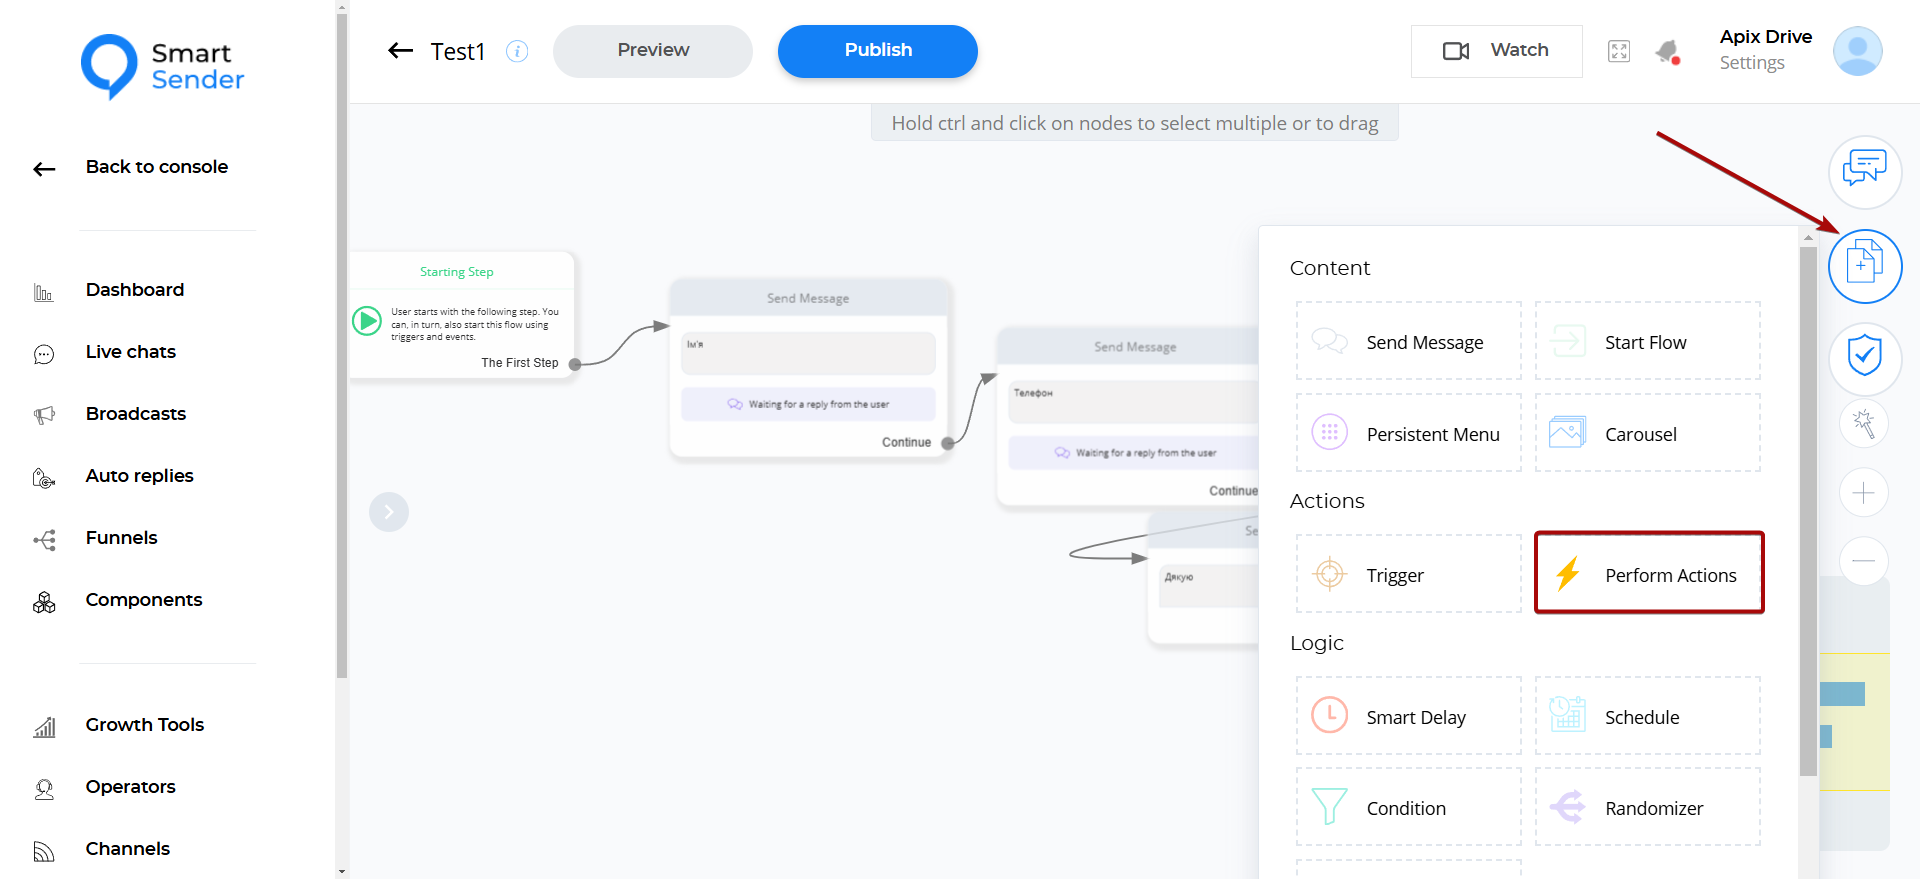Open Channels section
Image resolution: width=1920 pixels, height=879 pixels.
(128, 849)
